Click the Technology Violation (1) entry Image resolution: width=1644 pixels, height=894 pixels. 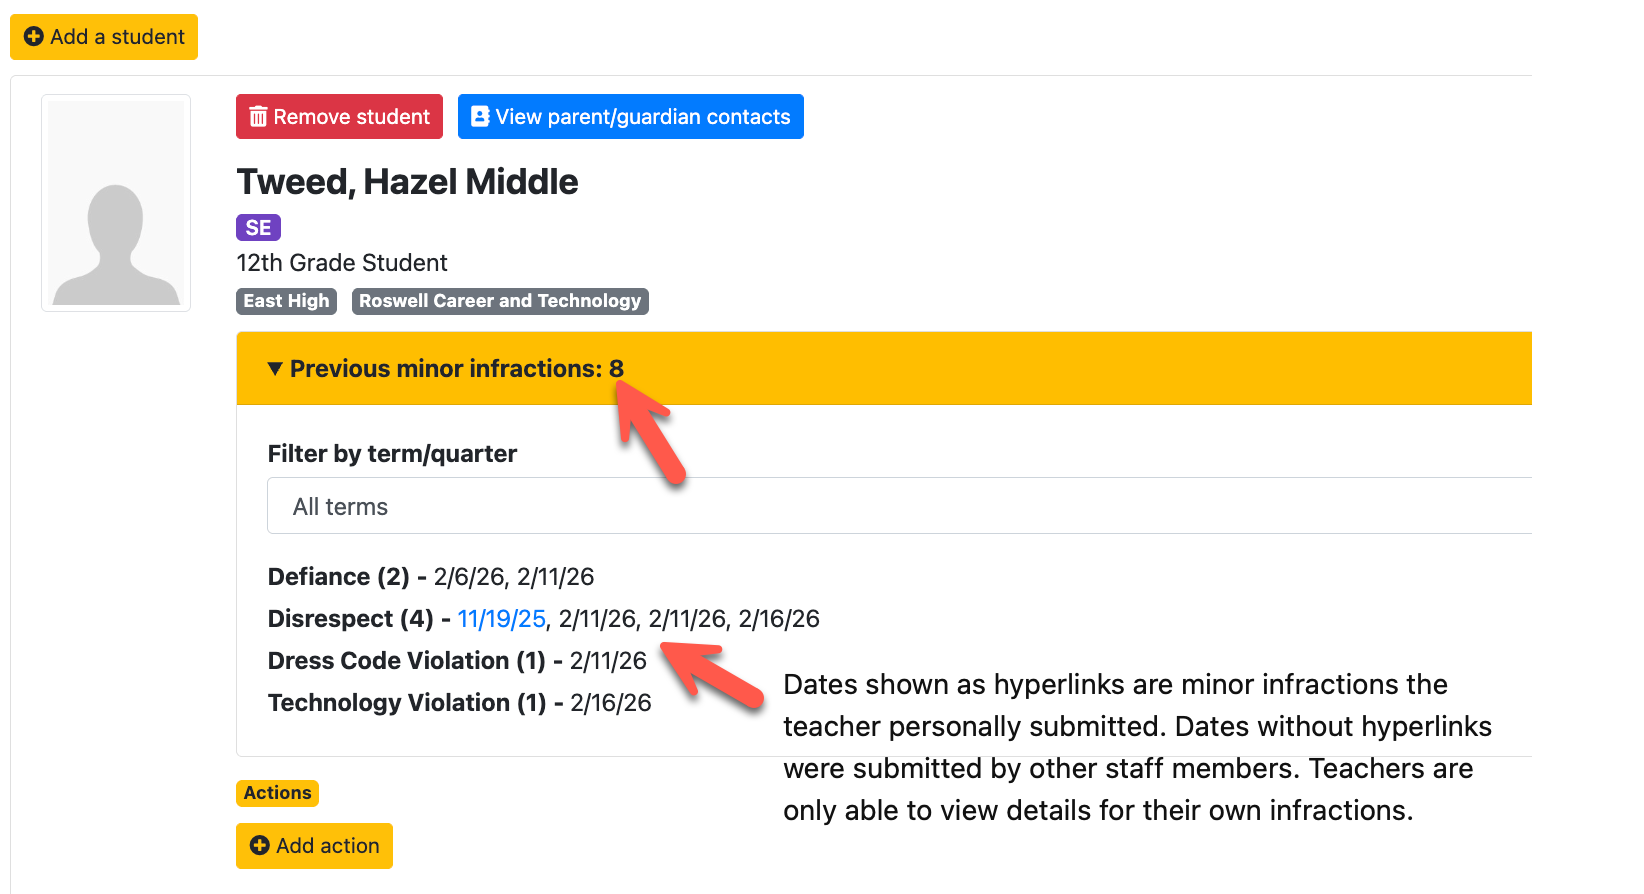(x=406, y=703)
